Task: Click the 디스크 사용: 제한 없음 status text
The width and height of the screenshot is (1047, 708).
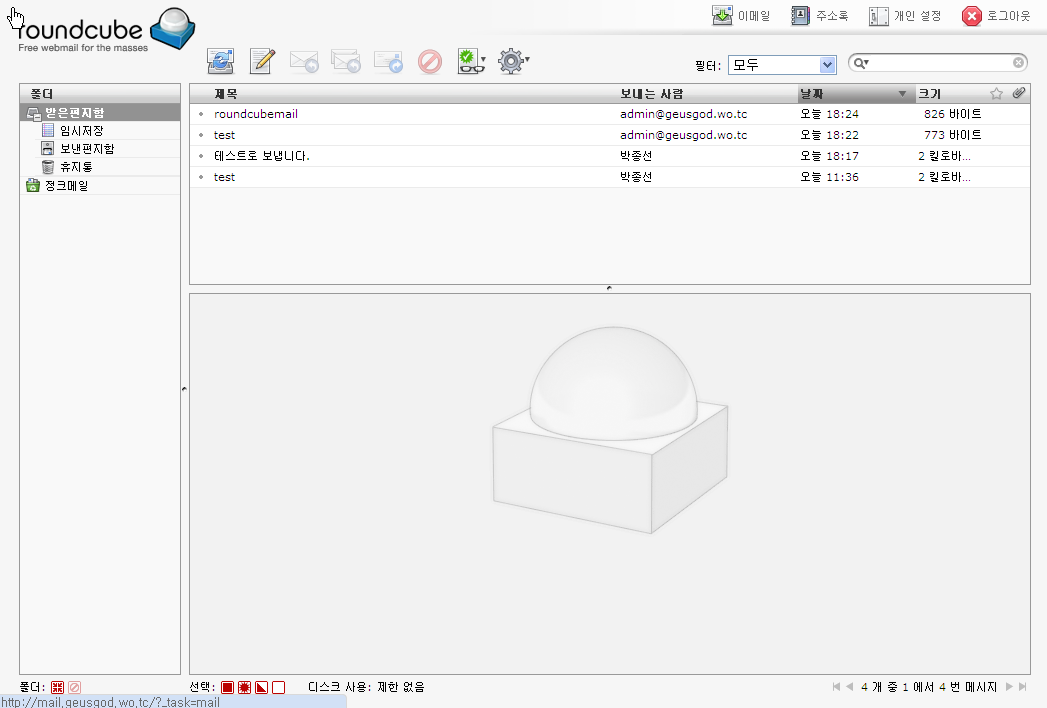Action: point(366,687)
